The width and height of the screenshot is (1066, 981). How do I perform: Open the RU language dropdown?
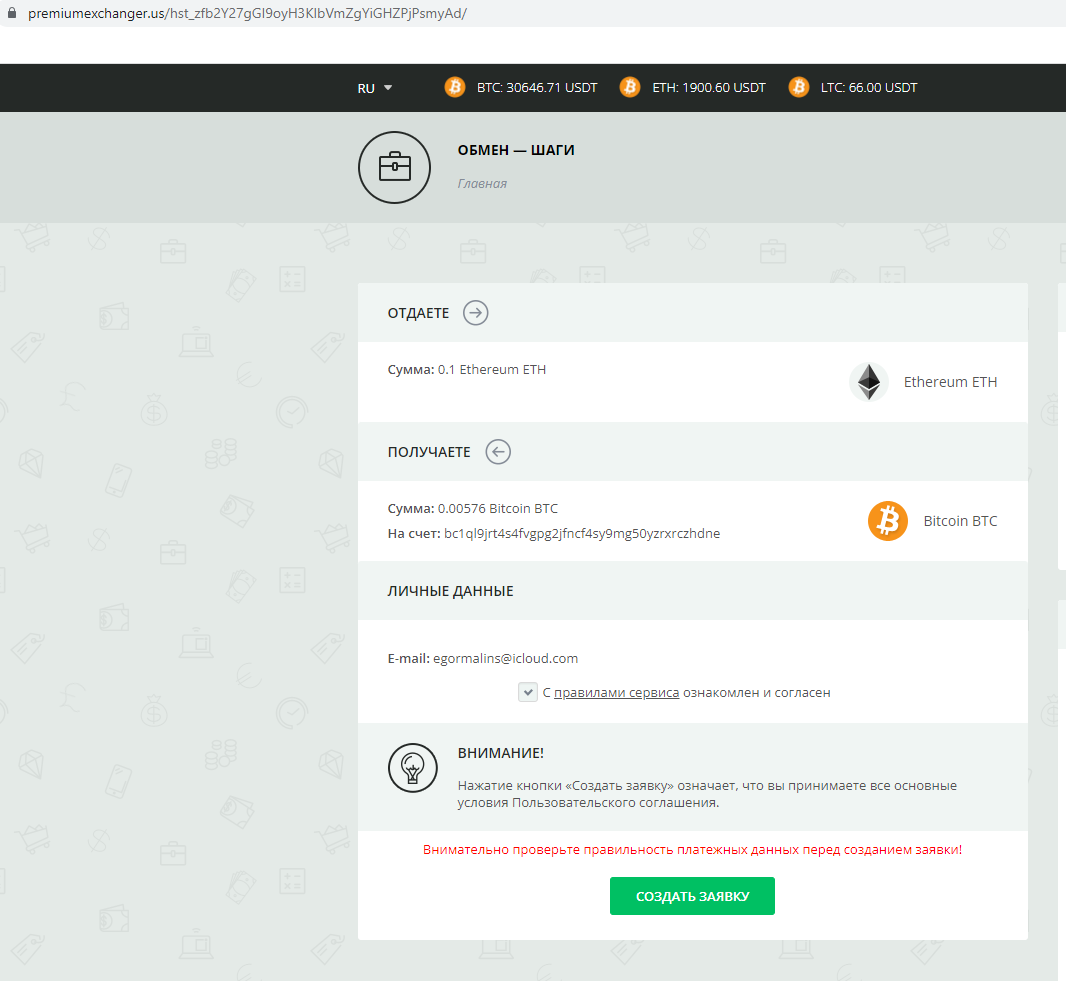tap(375, 88)
